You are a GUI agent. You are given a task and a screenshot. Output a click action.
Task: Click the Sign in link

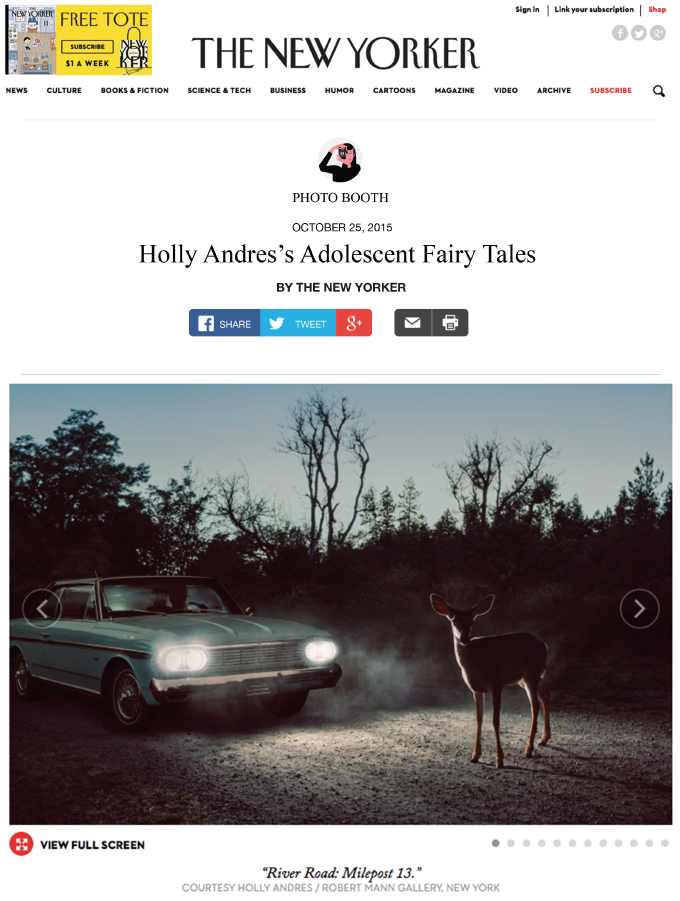pos(527,10)
